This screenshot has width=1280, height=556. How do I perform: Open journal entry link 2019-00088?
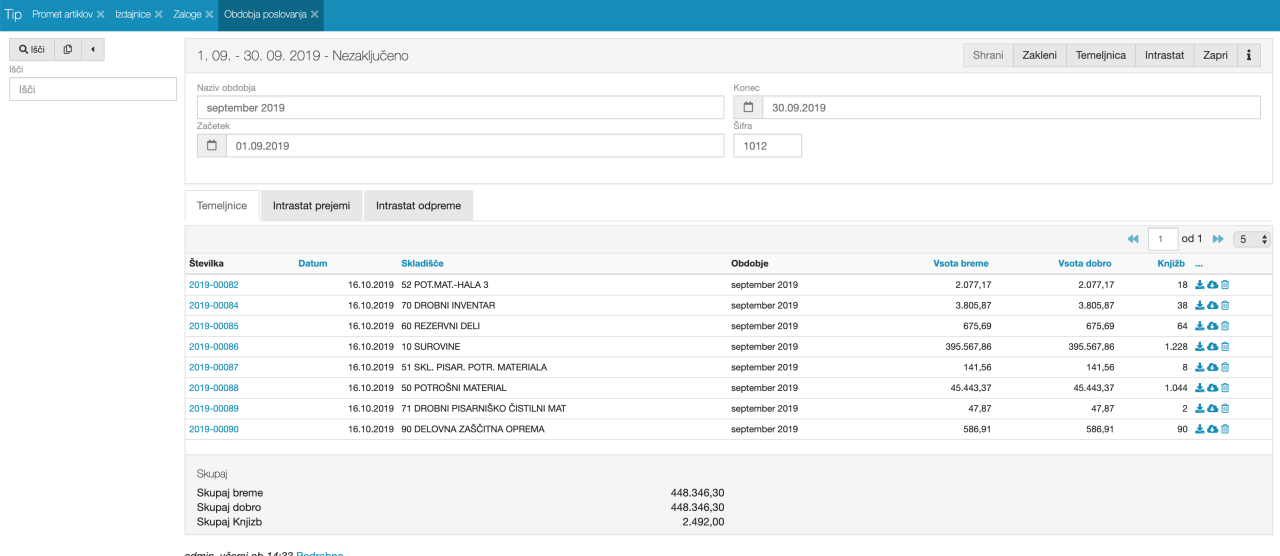[214, 388]
